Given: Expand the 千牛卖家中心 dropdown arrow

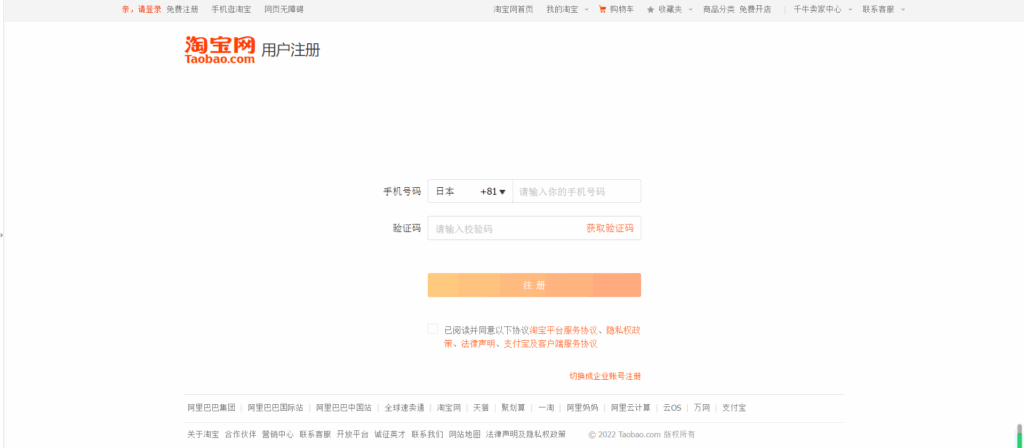Looking at the screenshot, I should (850, 10).
